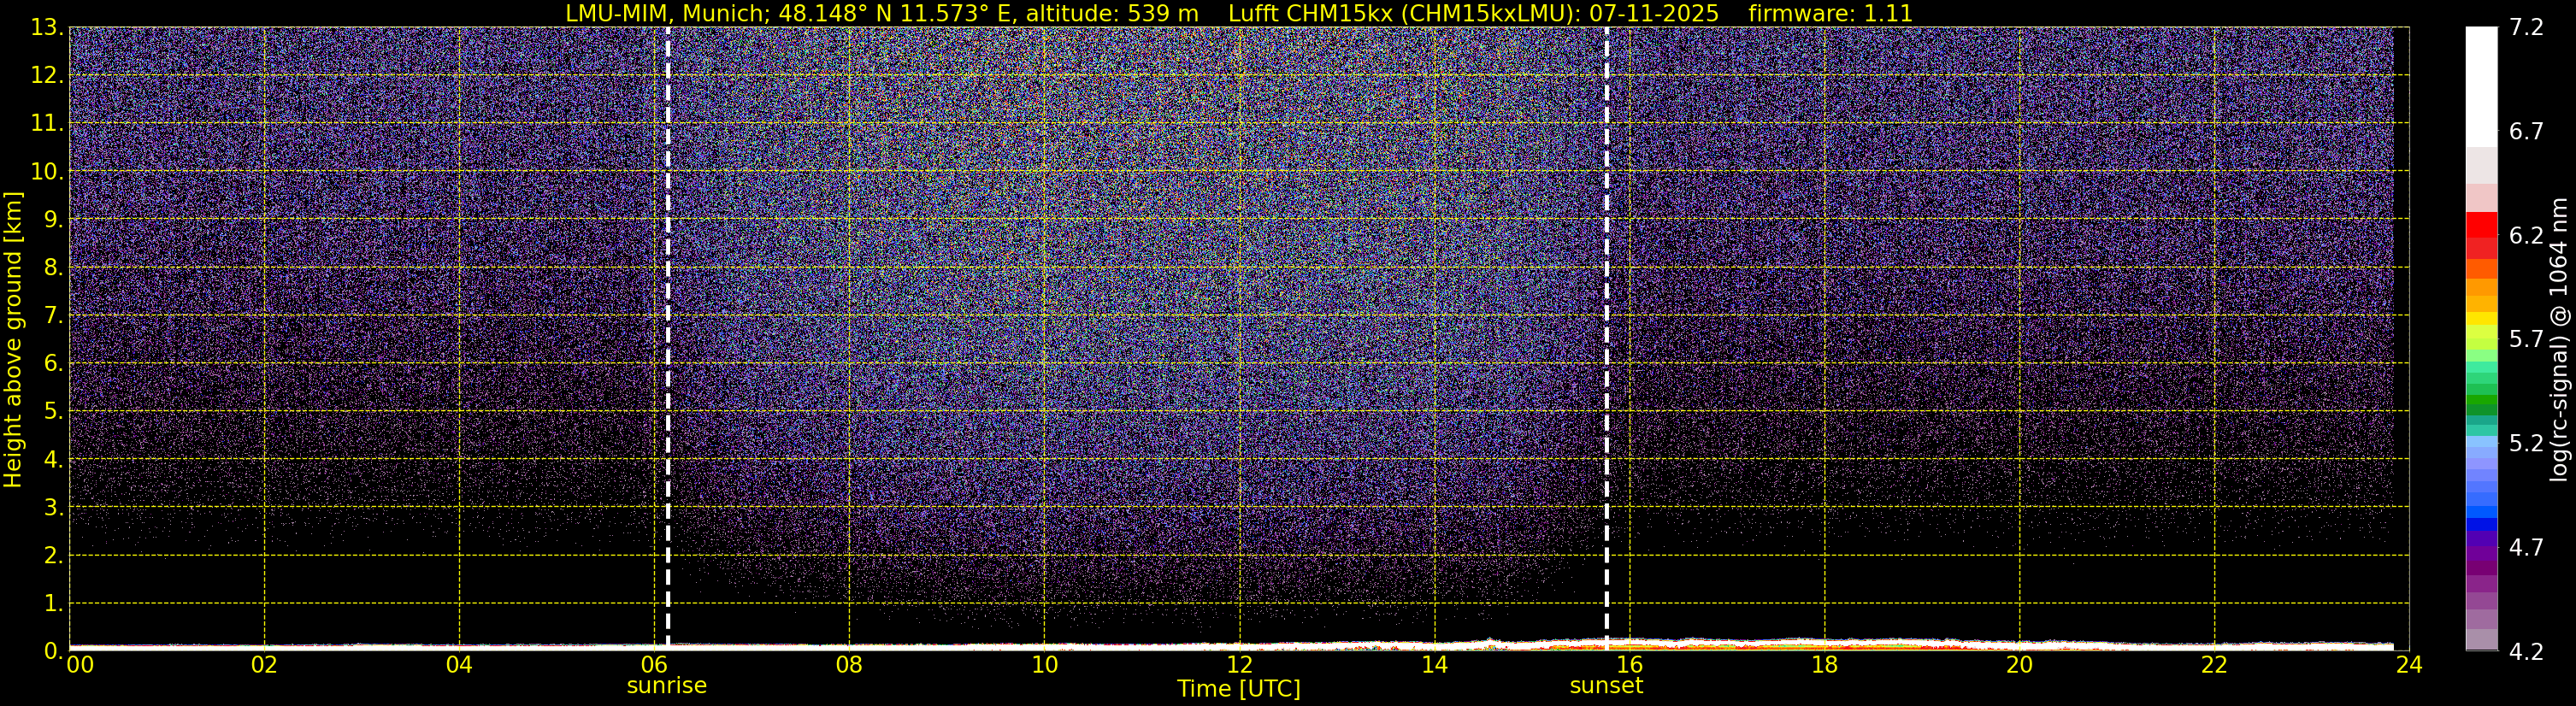Click the time axis tick "16"
Screen dimensions: 2576x706
(1629, 665)
